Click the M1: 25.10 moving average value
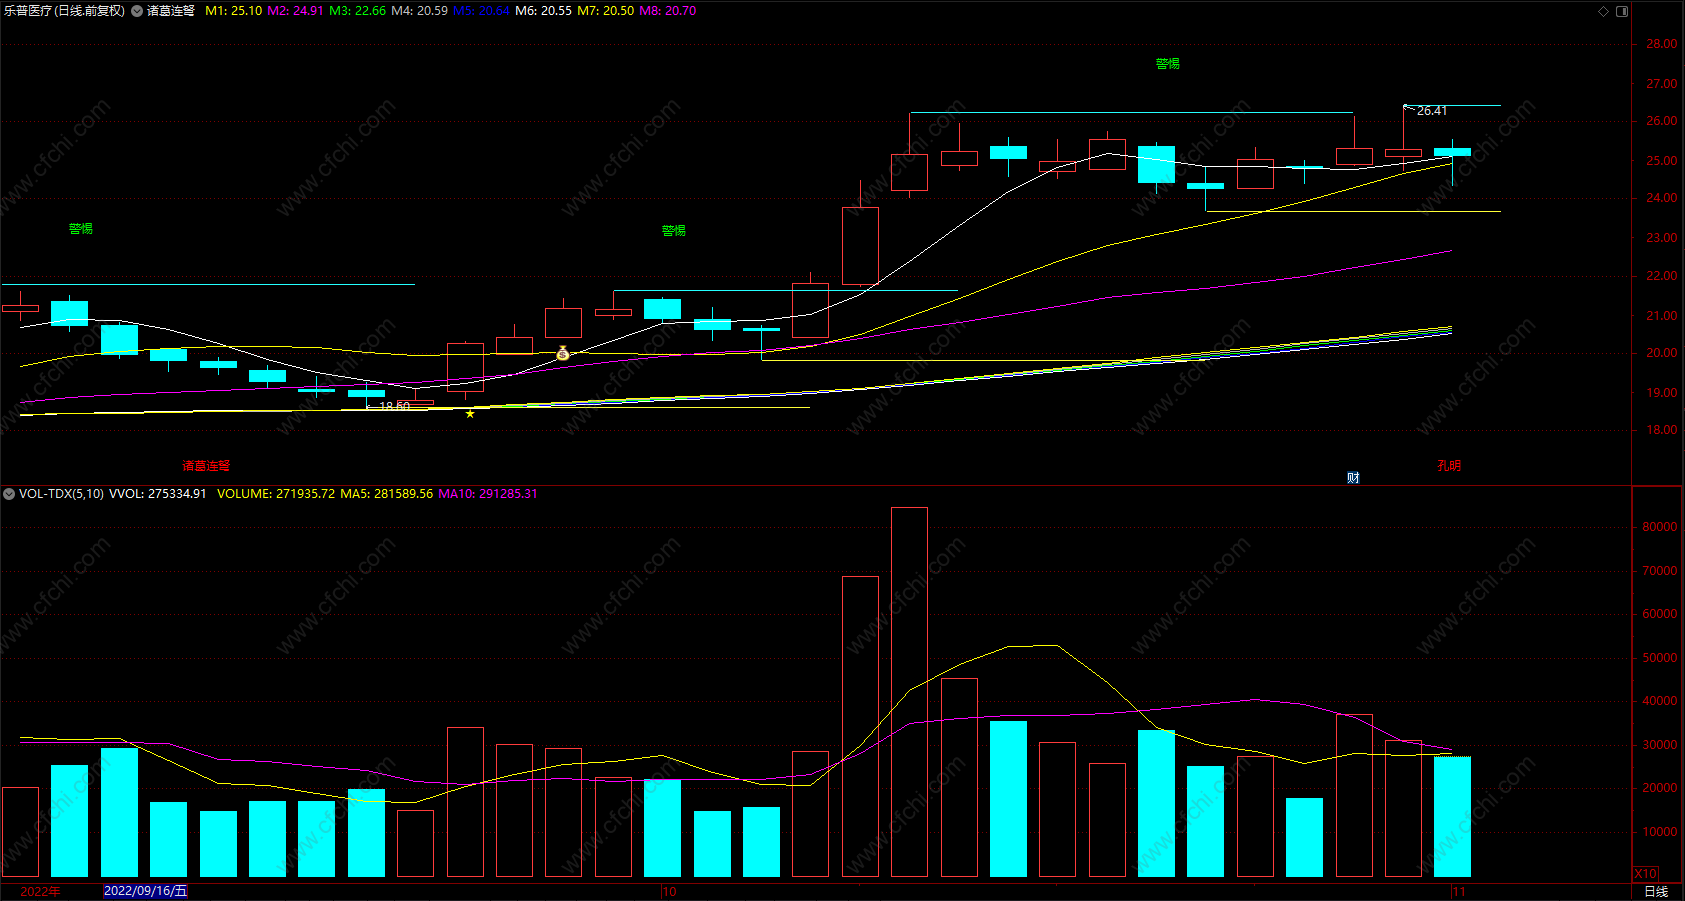 233,11
